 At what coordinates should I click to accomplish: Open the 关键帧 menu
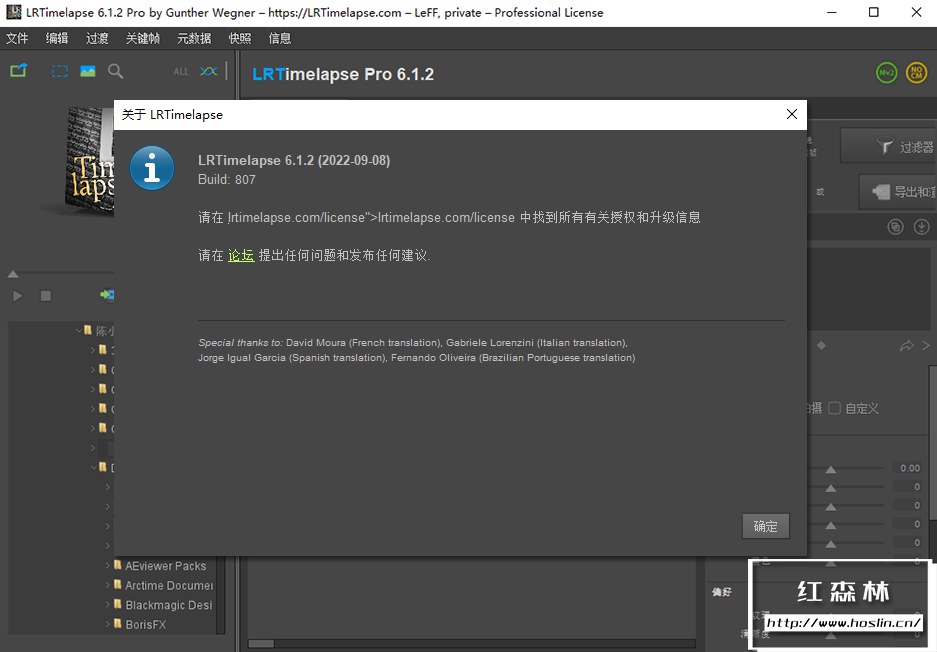(143, 38)
